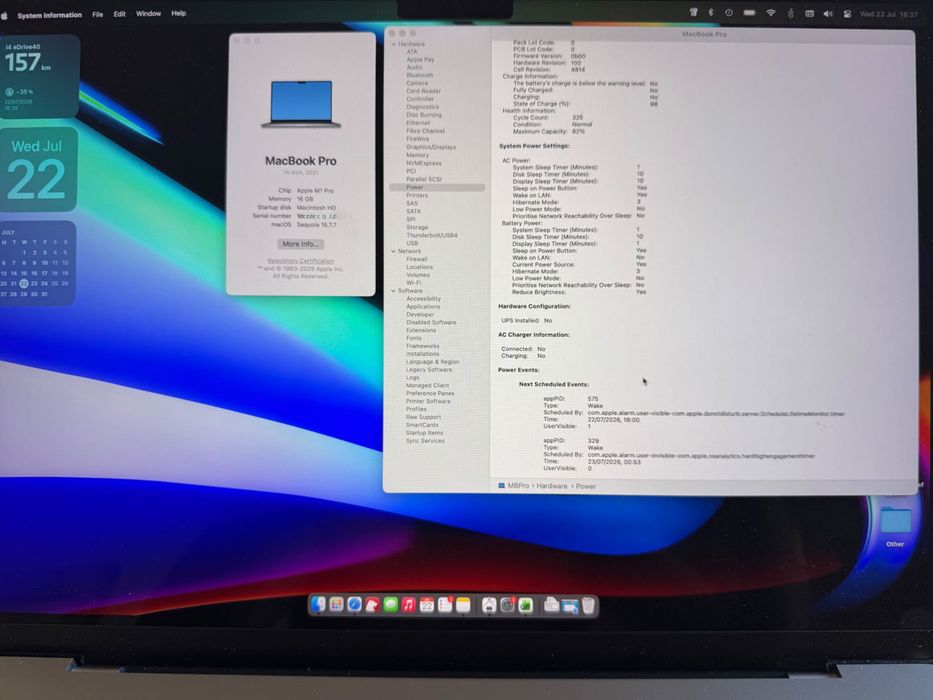Open the Trash in the Dock
The image size is (933, 700).
point(588,605)
